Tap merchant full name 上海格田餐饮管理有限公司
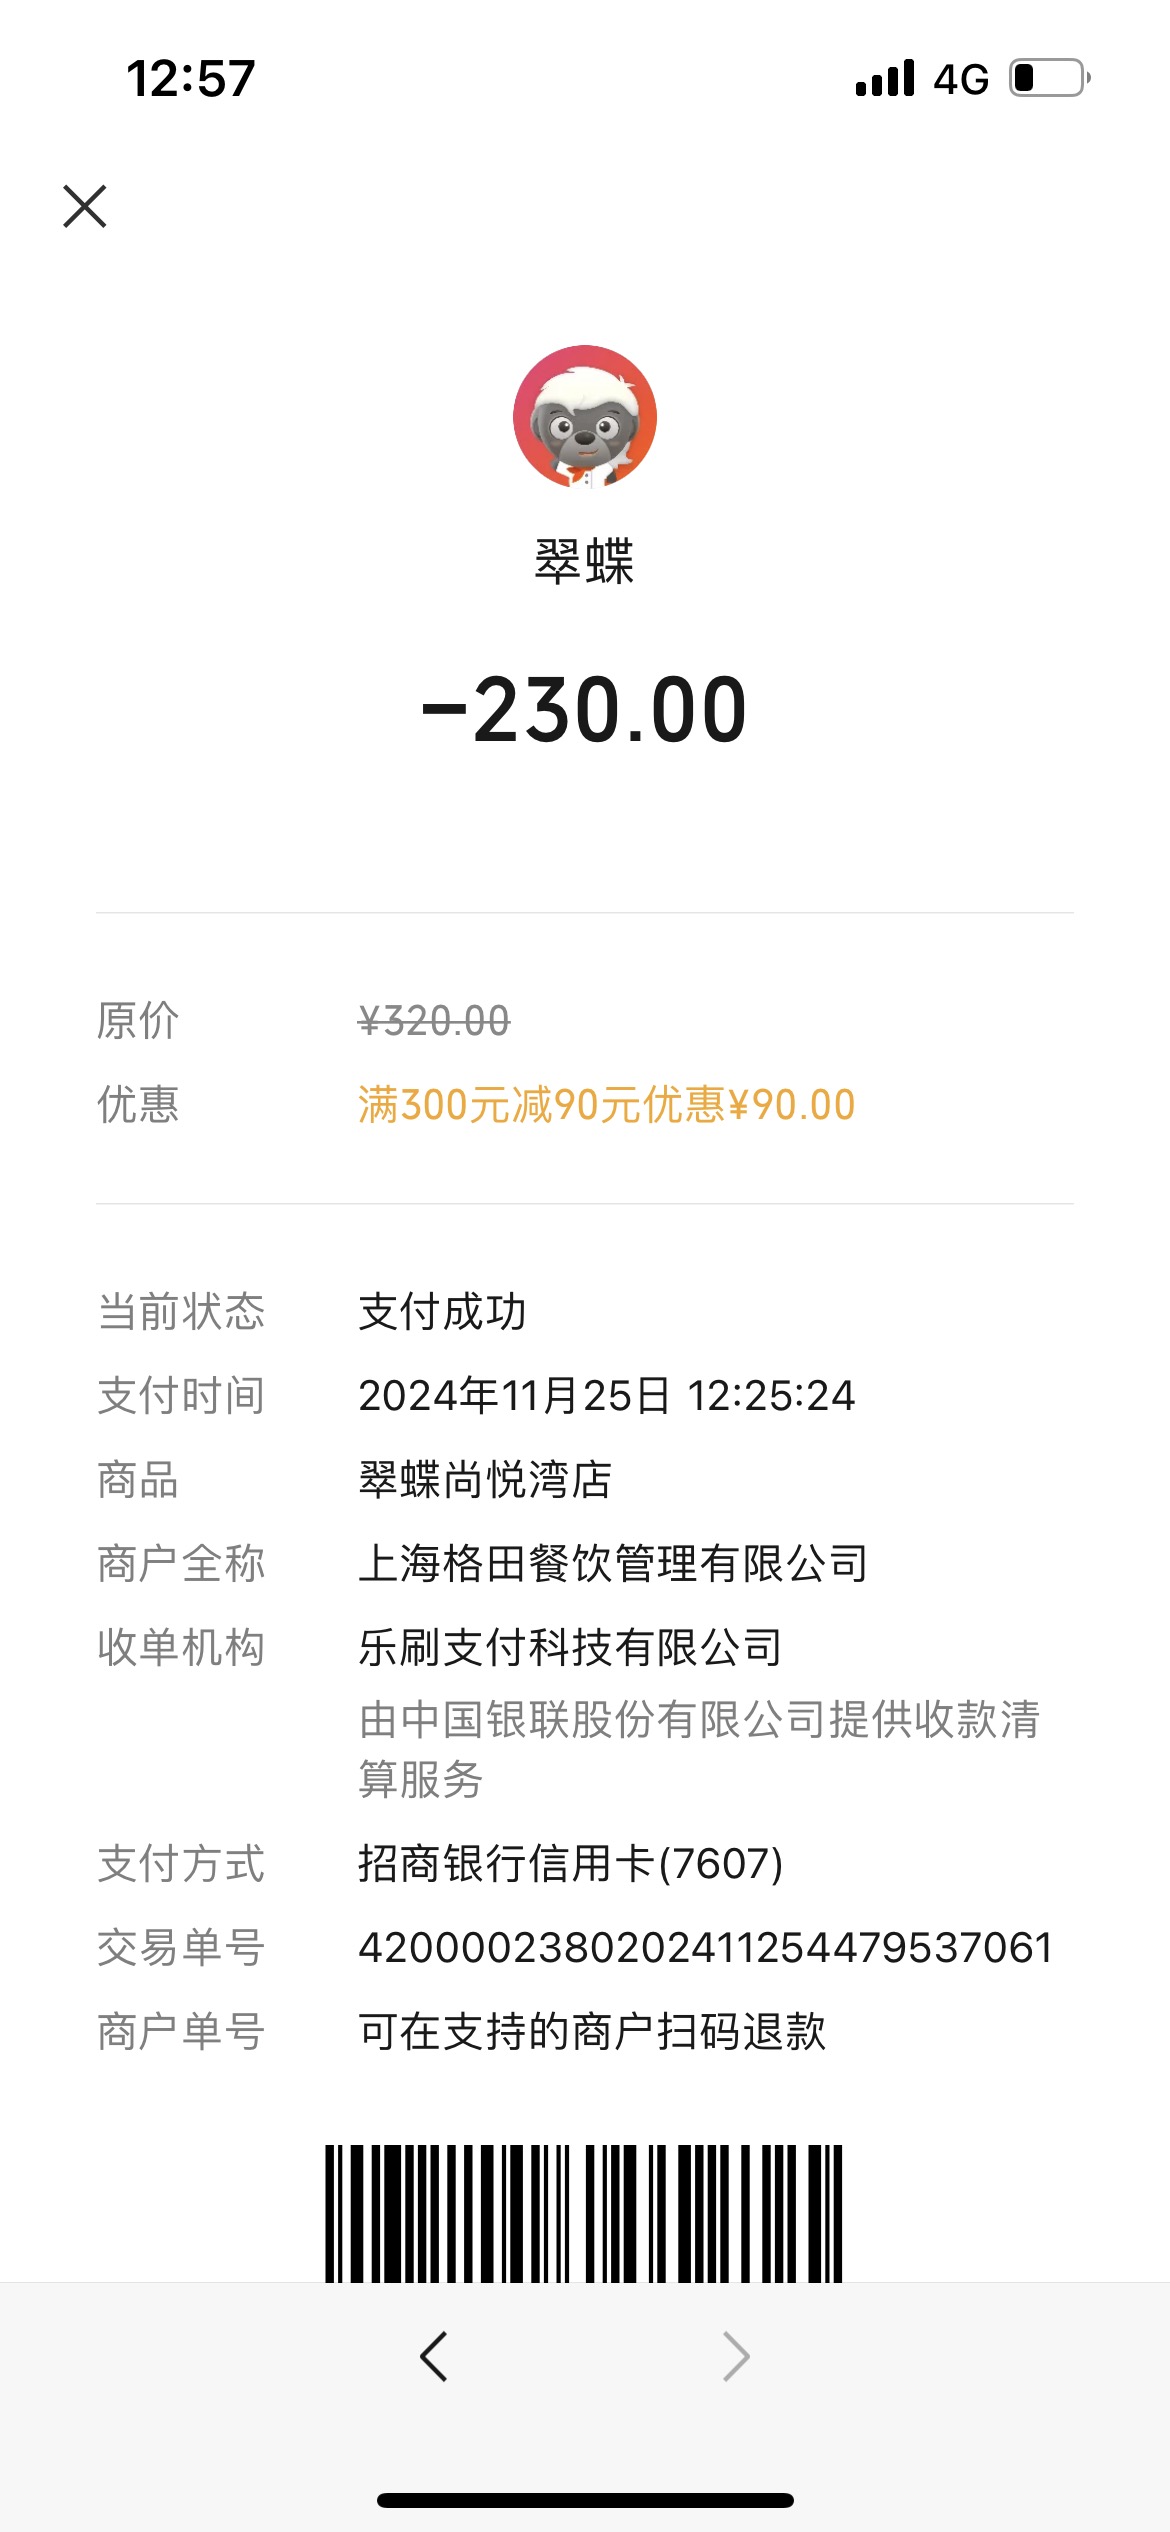The height and width of the screenshot is (2532, 1170). tap(613, 1563)
